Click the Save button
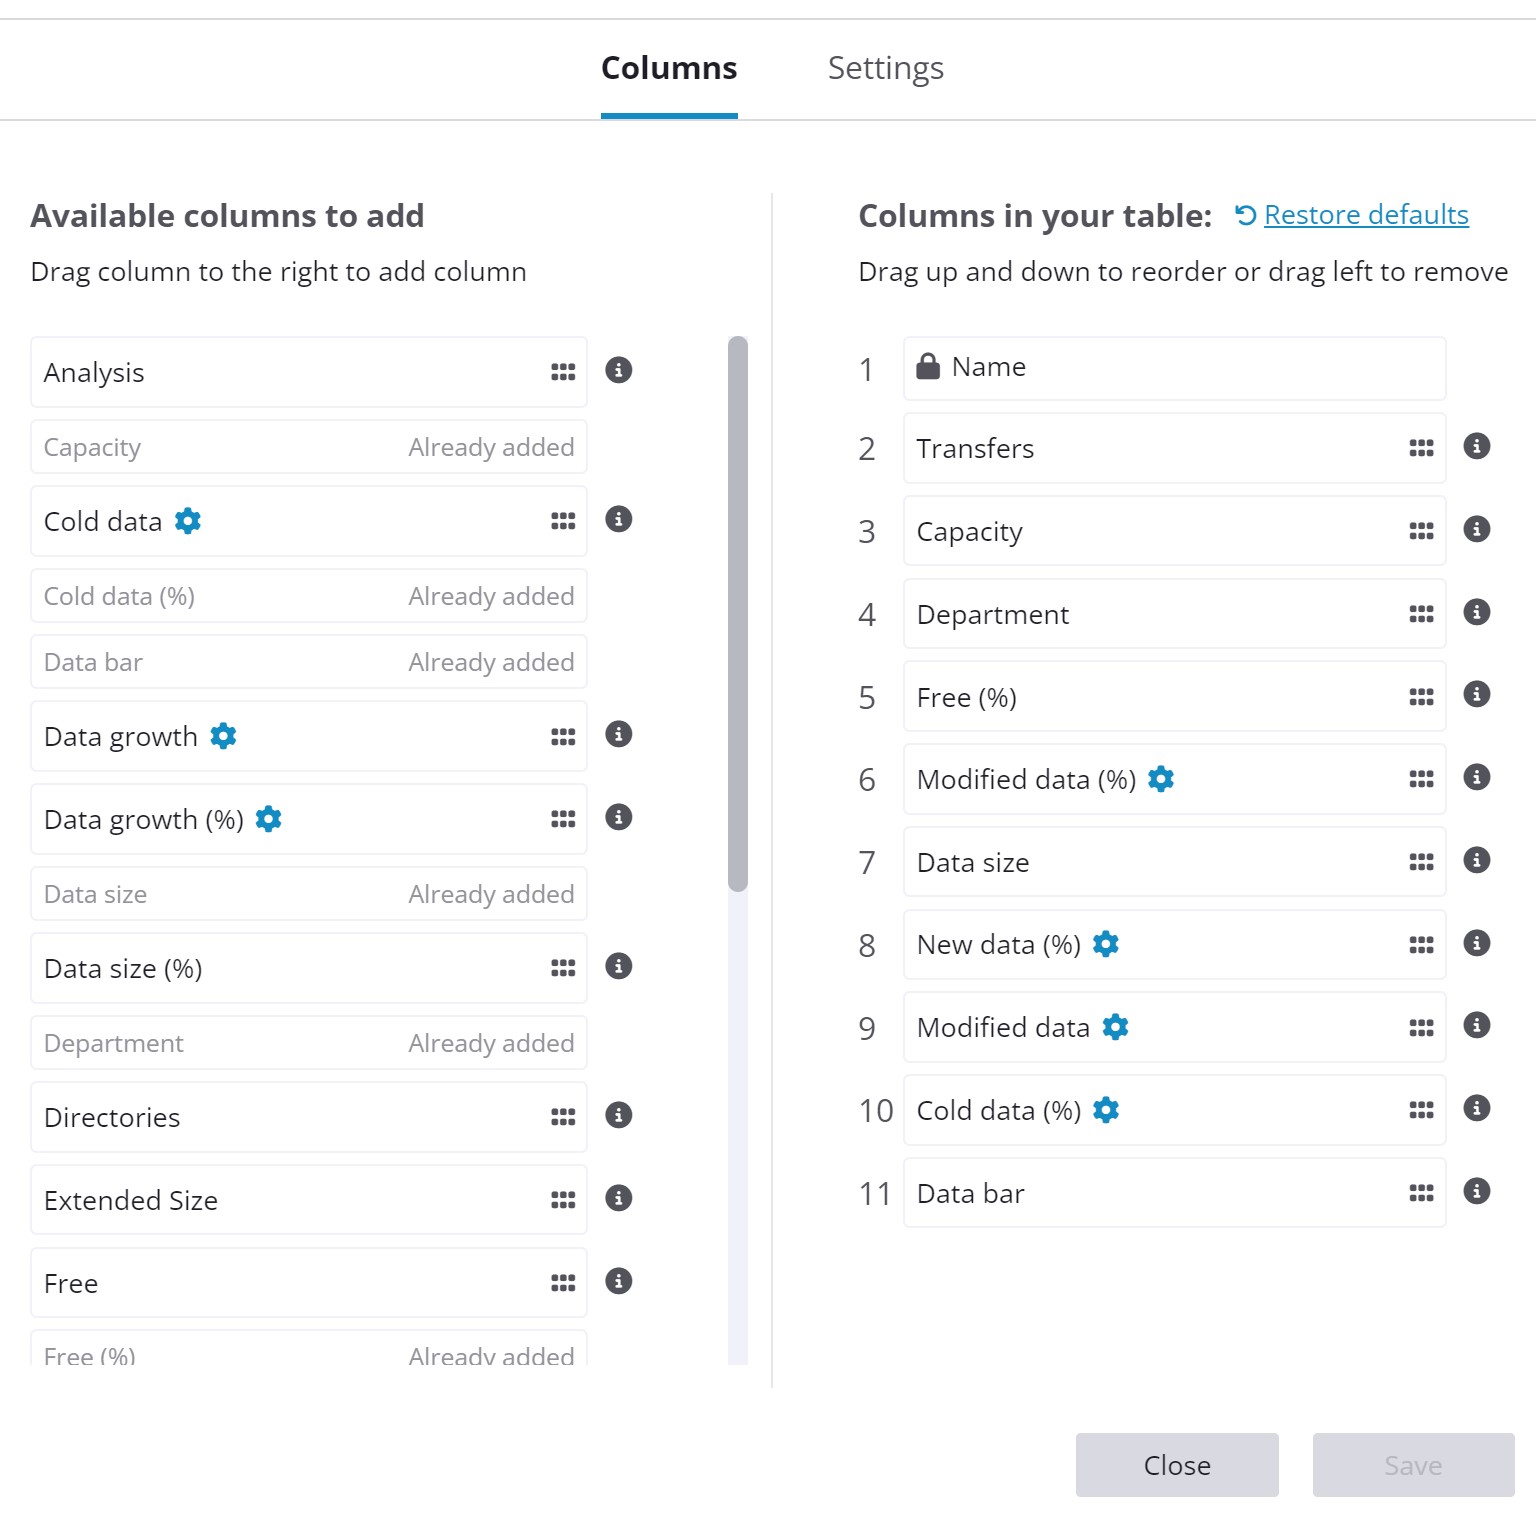Screen dimensions: 1536x1517 click(x=1412, y=1465)
